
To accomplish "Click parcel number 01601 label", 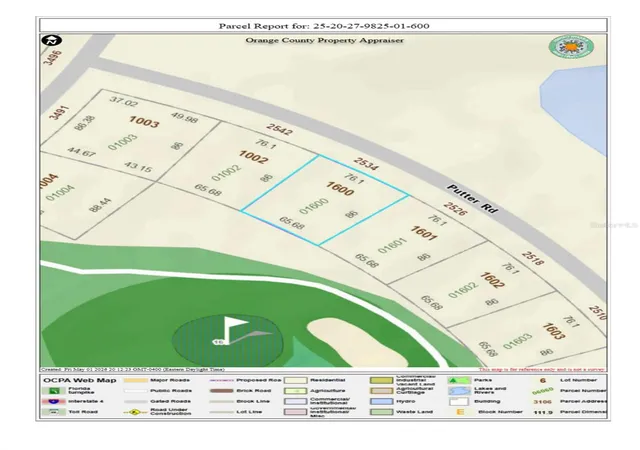I will 392,245.
